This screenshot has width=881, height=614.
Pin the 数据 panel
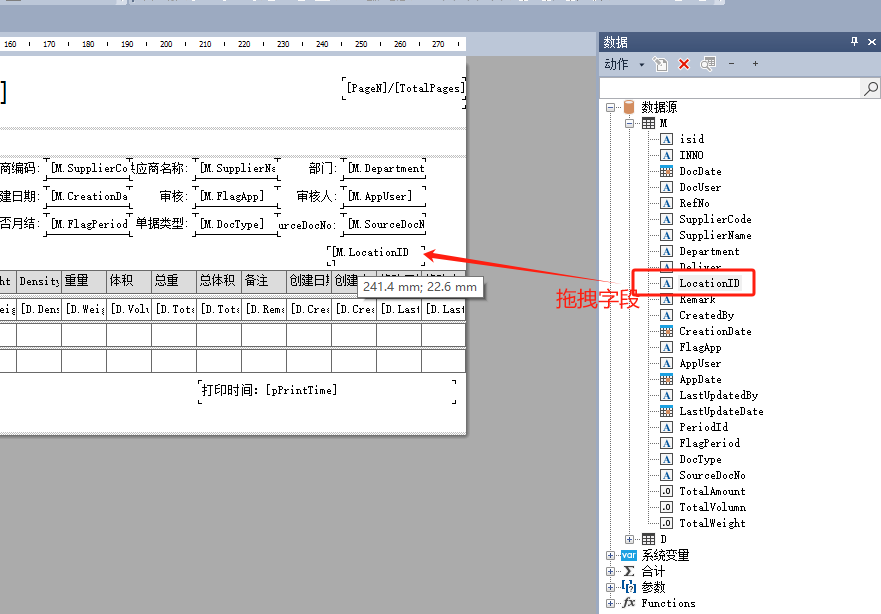(x=854, y=42)
